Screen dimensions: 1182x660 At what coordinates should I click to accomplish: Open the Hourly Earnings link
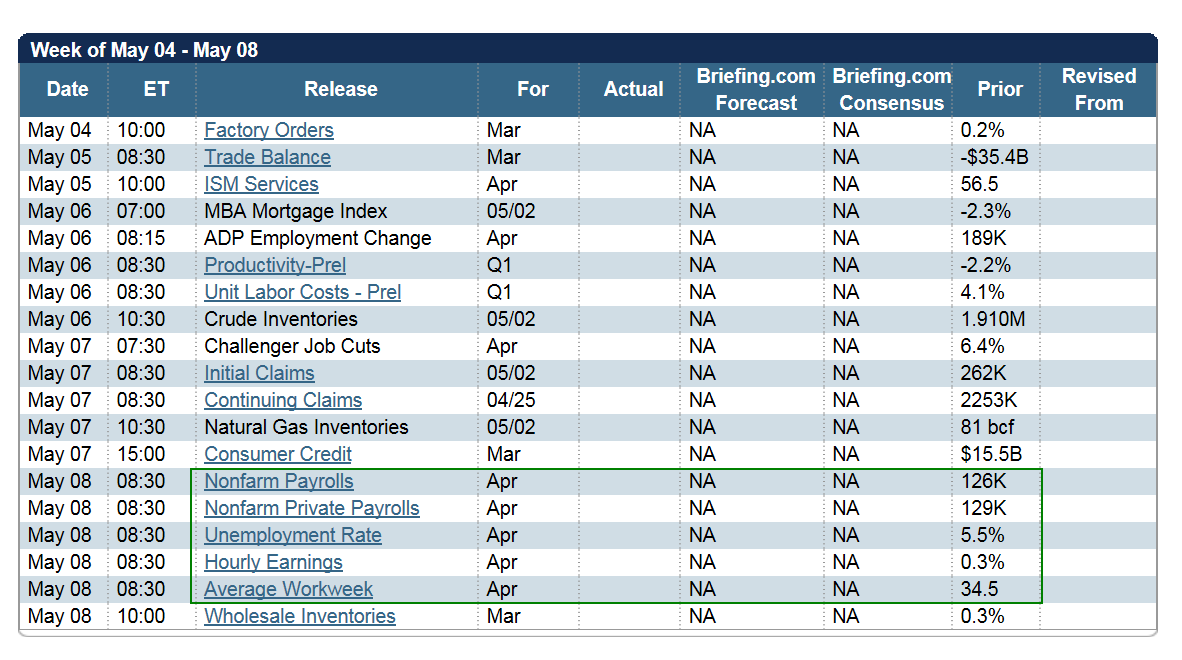pyautogui.click(x=274, y=563)
